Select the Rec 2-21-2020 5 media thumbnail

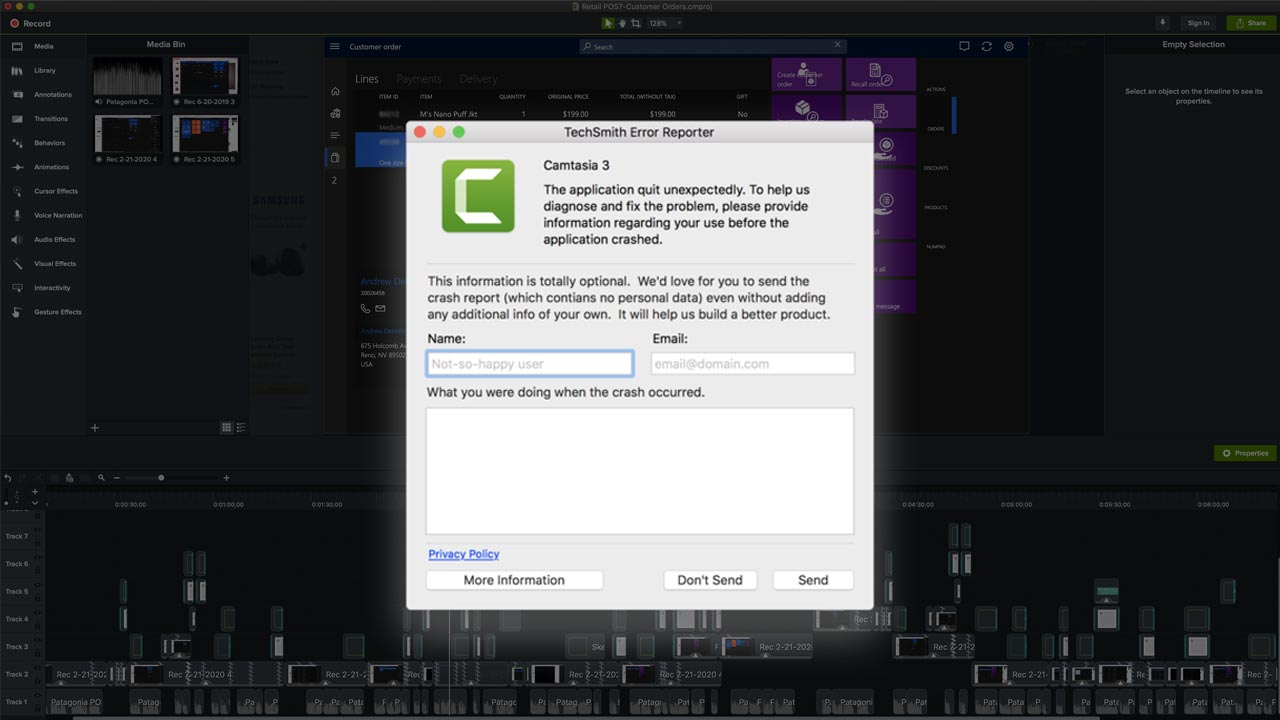pyautogui.click(x=205, y=134)
